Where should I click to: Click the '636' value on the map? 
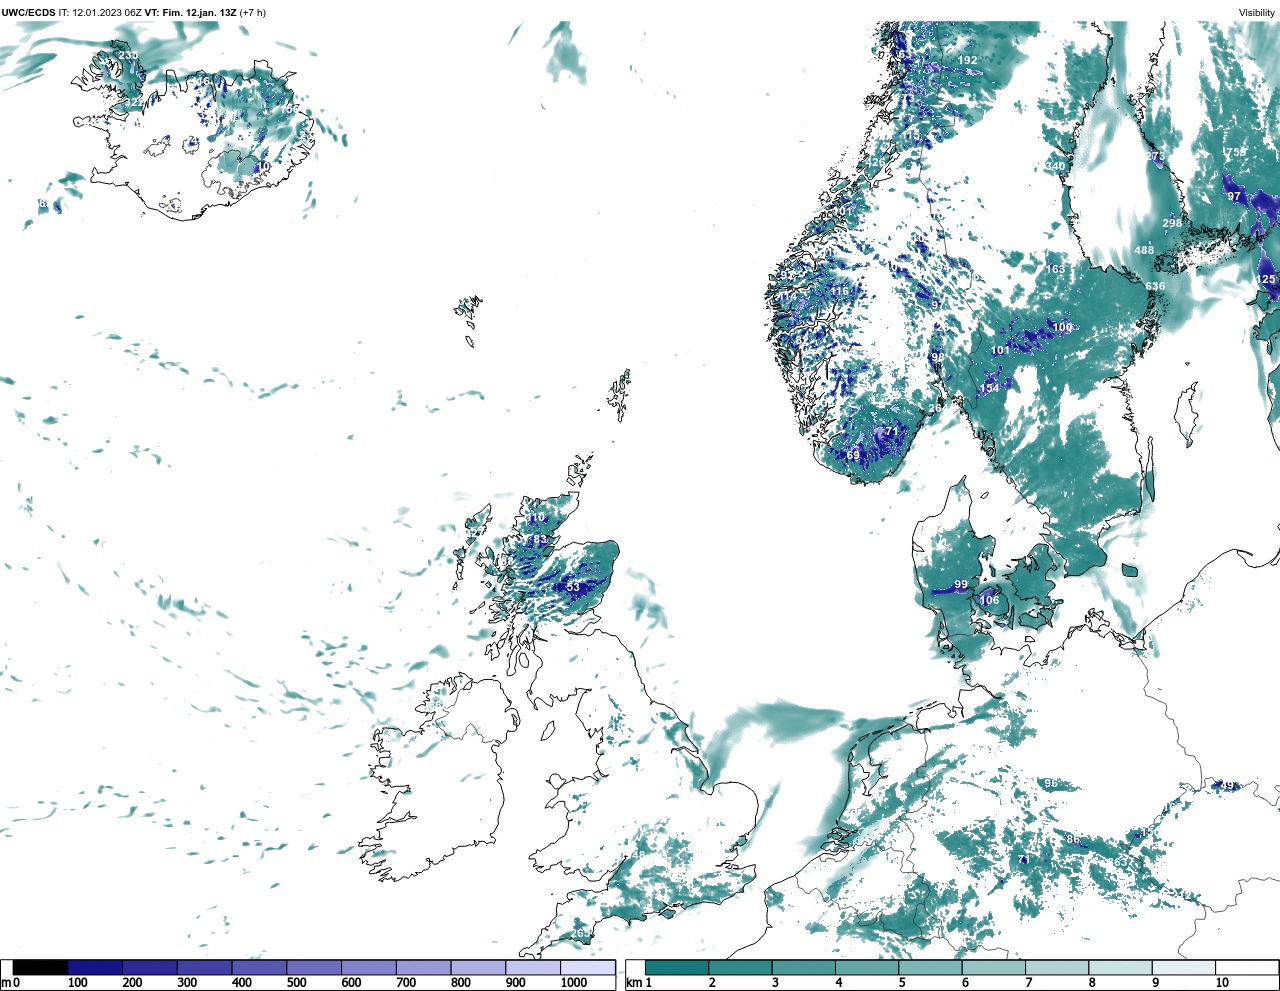tap(1155, 286)
